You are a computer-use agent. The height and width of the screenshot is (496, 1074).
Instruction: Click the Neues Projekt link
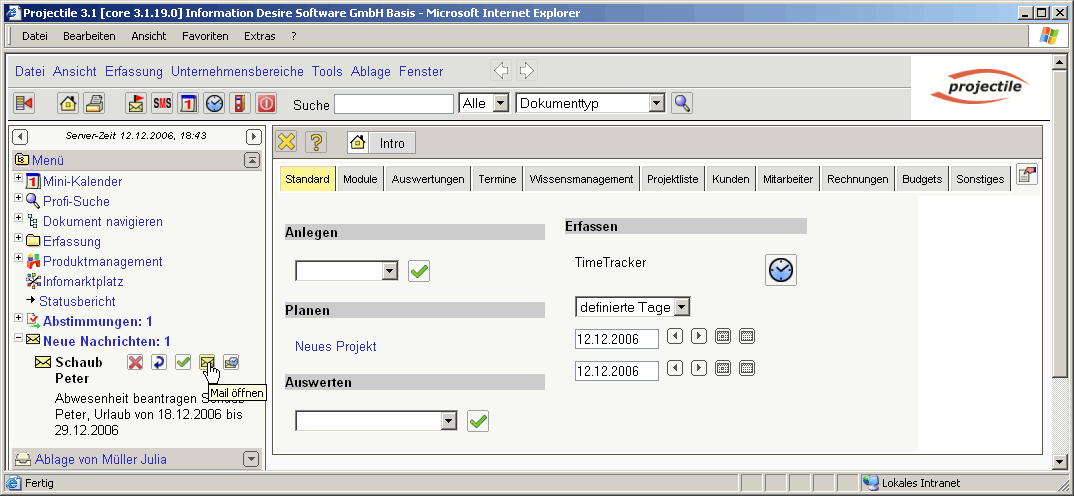(336, 346)
